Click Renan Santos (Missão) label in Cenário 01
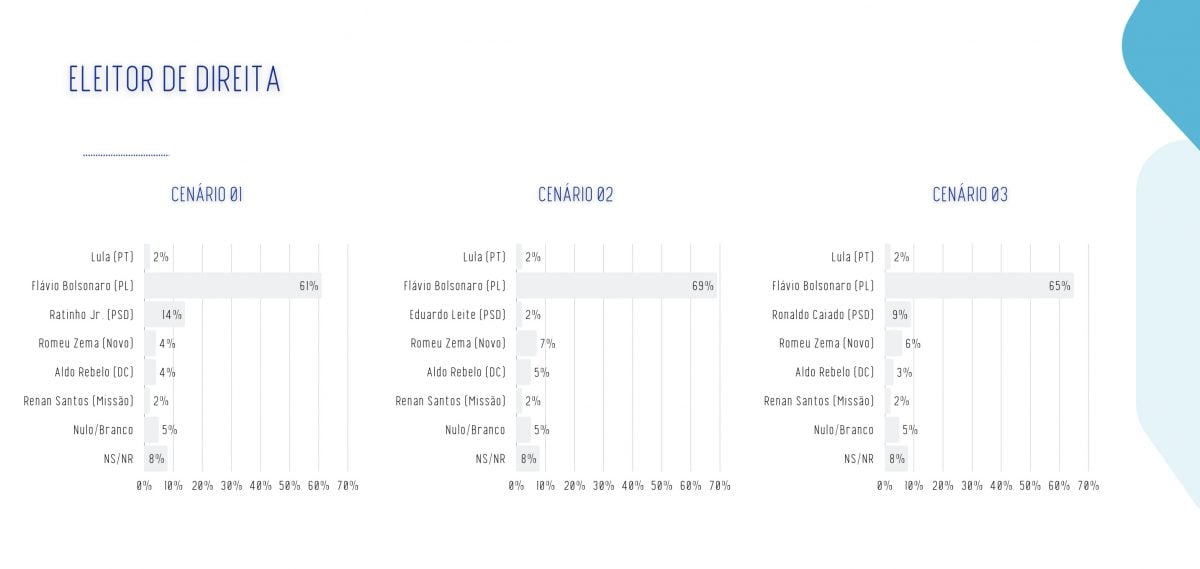Viewport: 1200px width, 569px height. (78, 401)
